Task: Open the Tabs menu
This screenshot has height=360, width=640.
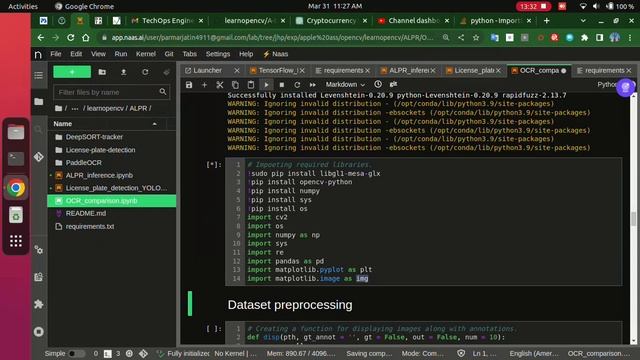Action: (x=189, y=54)
